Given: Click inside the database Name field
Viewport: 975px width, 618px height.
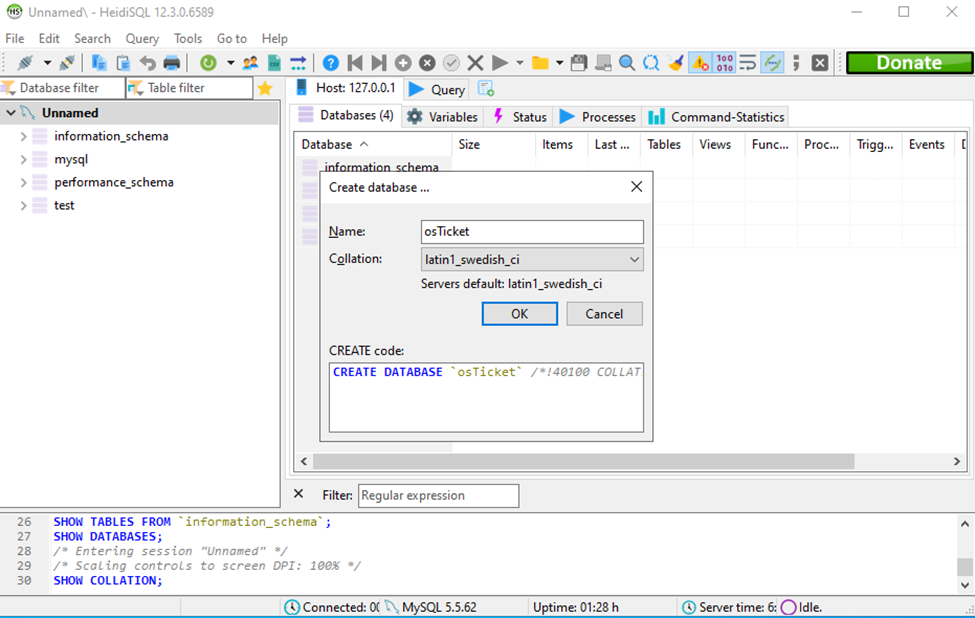Looking at the screenshot, I should tap(530, 231).
